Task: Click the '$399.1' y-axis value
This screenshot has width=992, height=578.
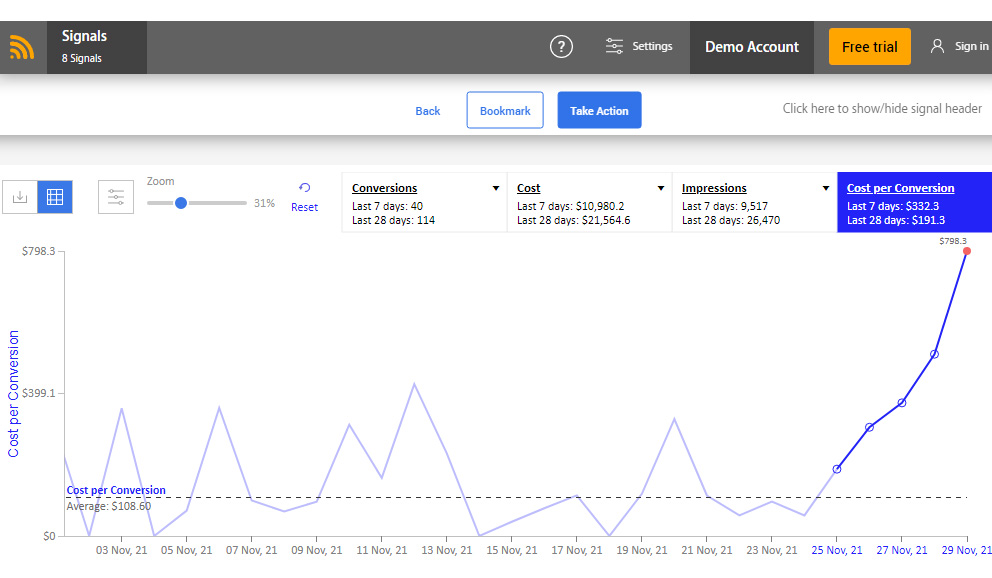Action: tap(39, 393)
